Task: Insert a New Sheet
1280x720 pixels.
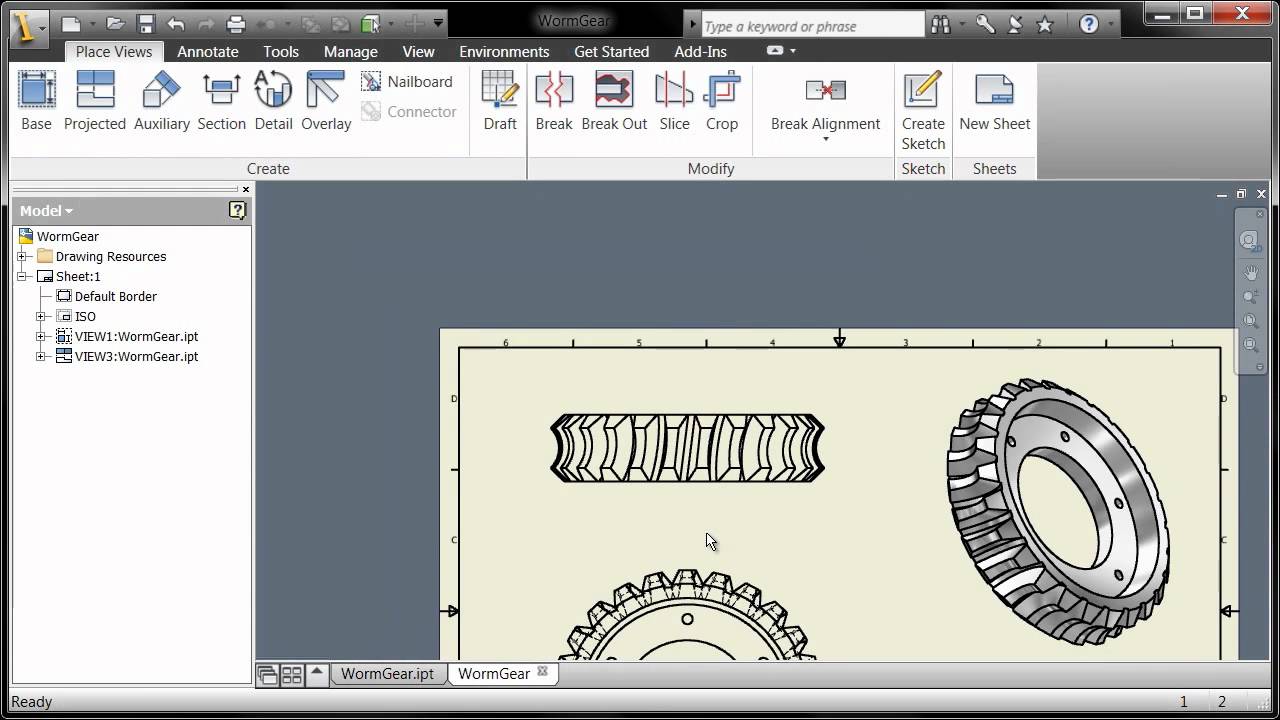Action: pyautogui.click(x=994, y=100)
